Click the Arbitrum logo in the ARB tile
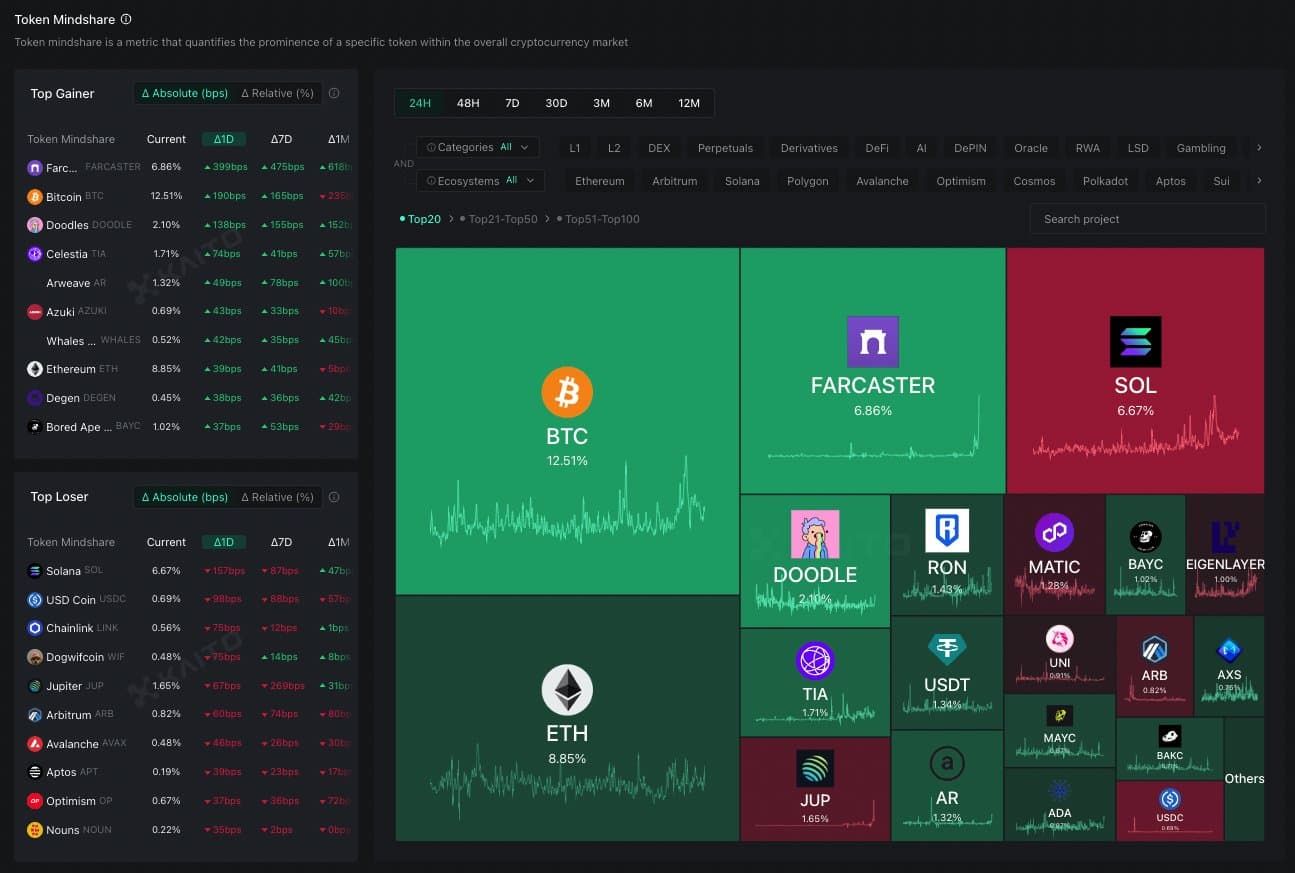Image resolution: width=1295 pixels, height=873 pixels. (x=1154, y=650)
